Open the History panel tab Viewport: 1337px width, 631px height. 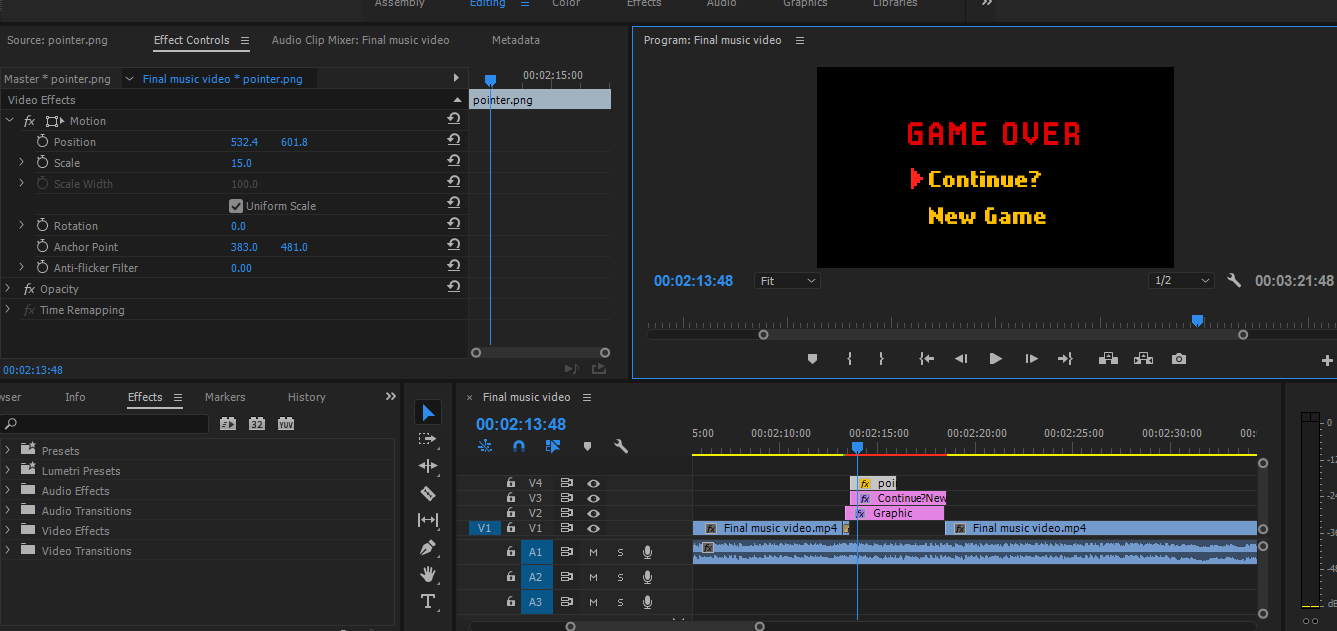pos(306,397)
